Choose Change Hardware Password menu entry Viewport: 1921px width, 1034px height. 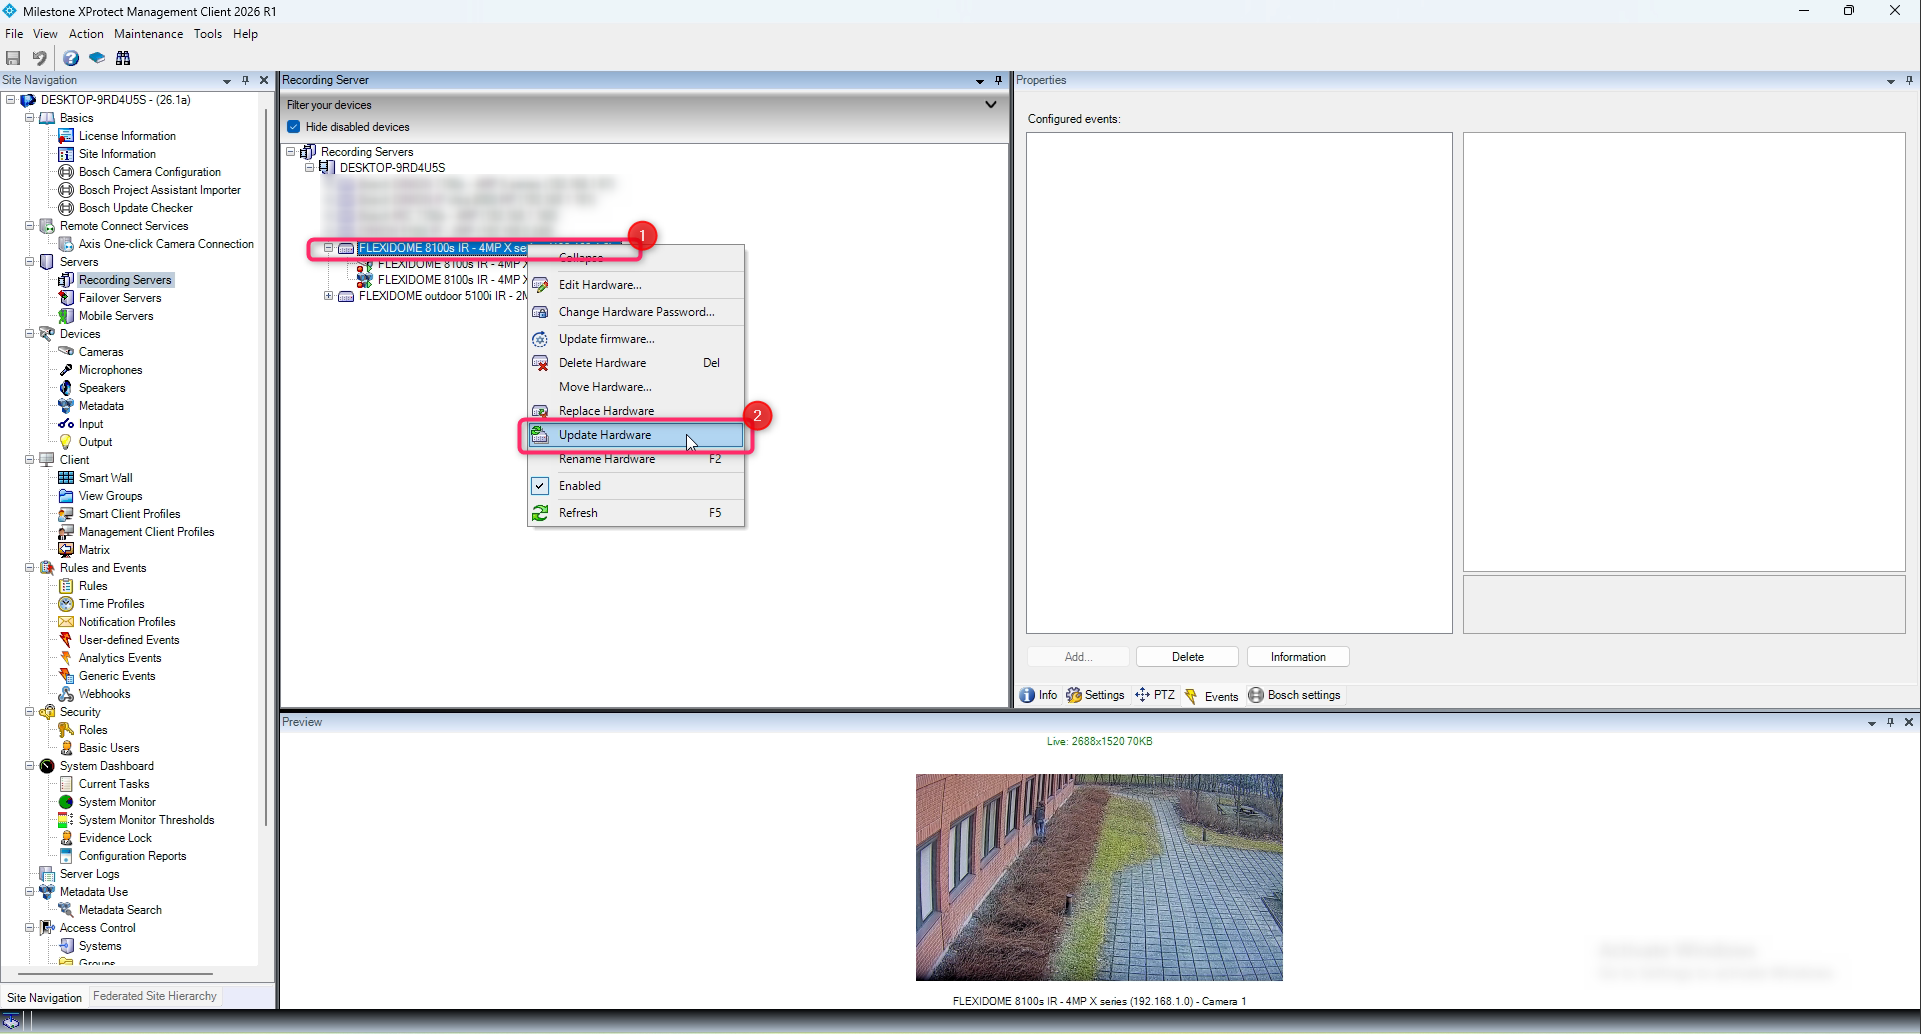[x=636, y=312]
